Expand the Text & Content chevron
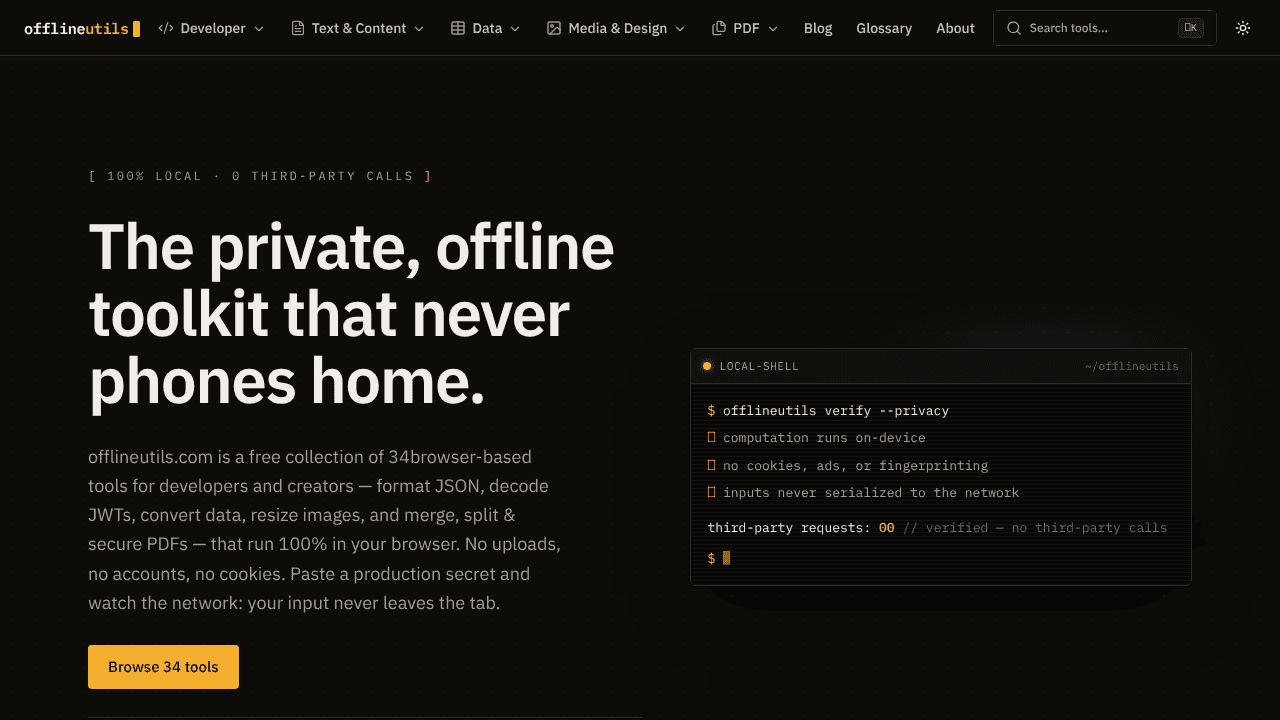Image resolution: width=1280 pixels, height=720 pixels. tap(419, 28)
